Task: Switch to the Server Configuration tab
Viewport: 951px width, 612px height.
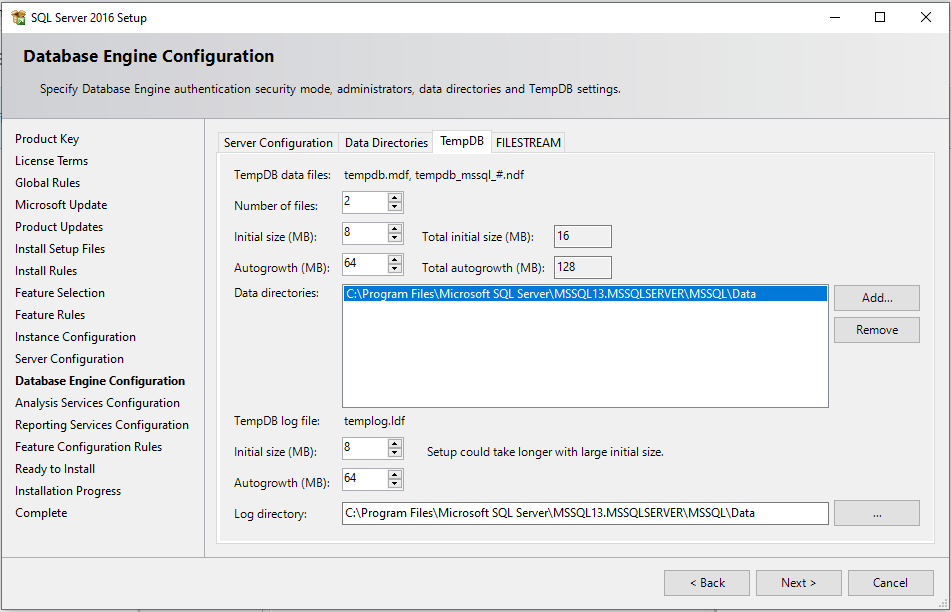Action: (x=278, y=143)
